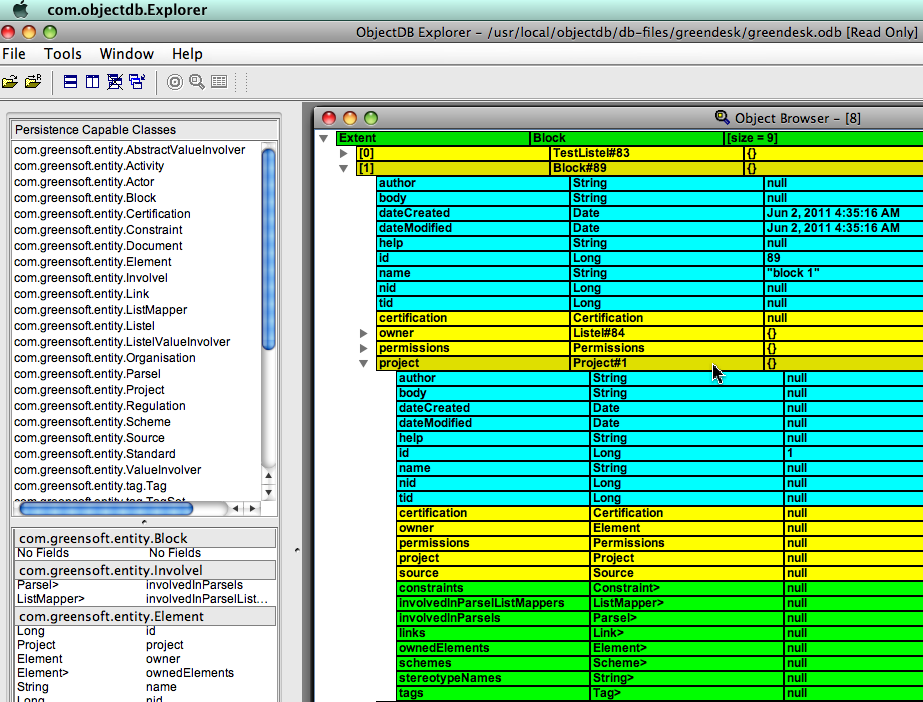
Task: Open the Tools menu
Action: point(63,54)
